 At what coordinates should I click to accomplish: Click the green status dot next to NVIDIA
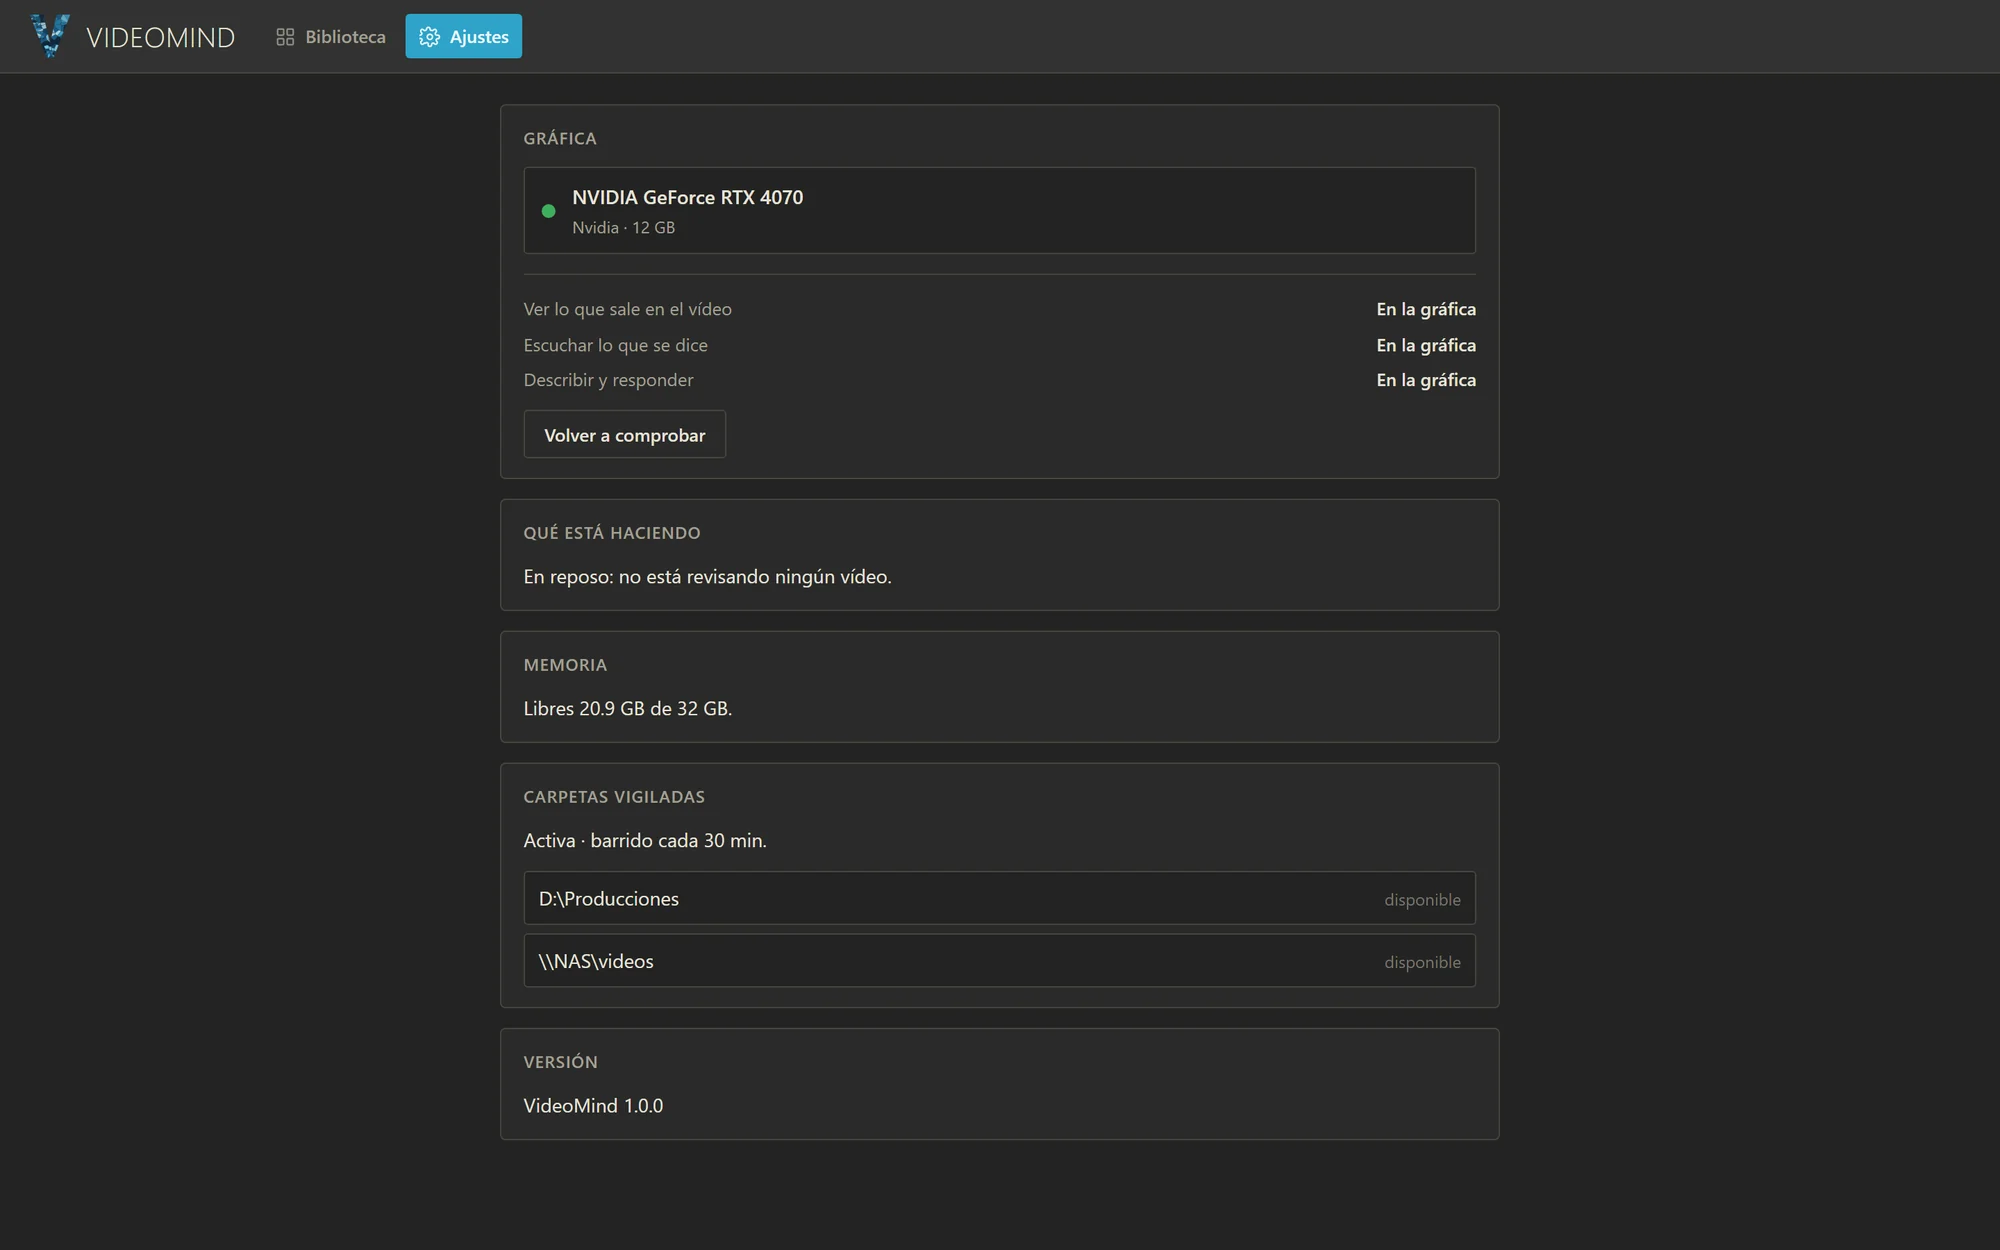548,211
